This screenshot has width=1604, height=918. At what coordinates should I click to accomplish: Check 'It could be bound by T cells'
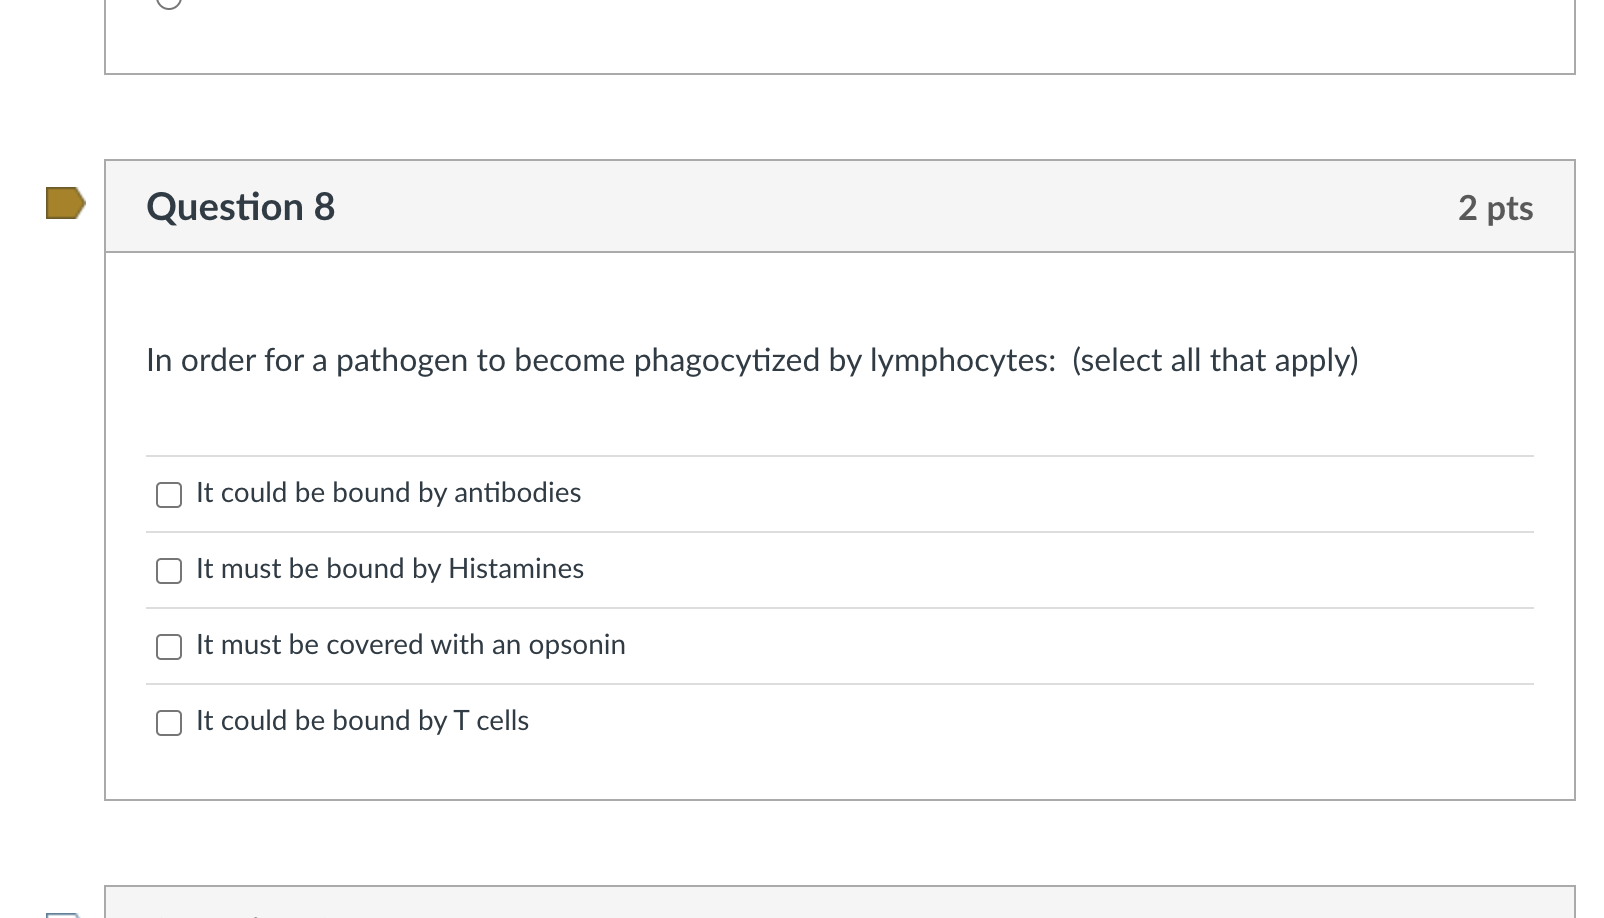click(x=169, y=722)
